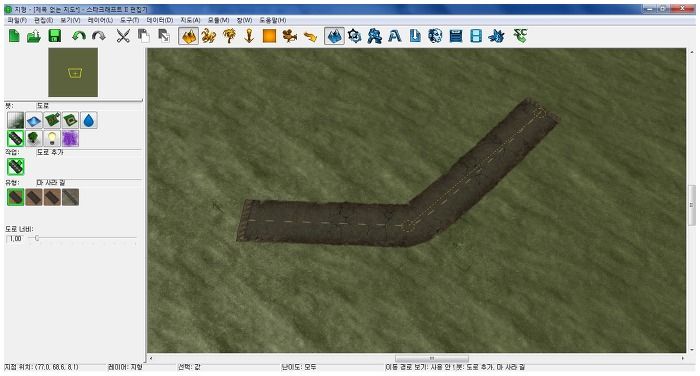Choose the first green-highlighted road type swatch
700x376 pixels.
(16, 197)
